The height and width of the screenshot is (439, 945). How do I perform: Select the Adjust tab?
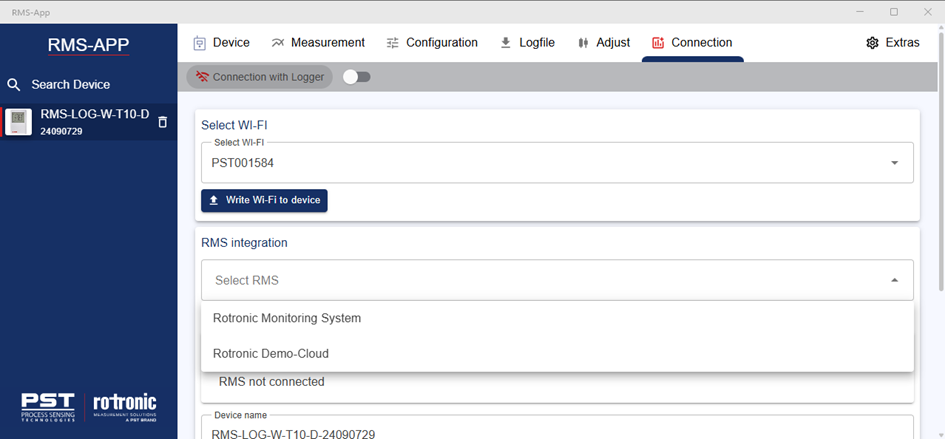pos(604,43)
